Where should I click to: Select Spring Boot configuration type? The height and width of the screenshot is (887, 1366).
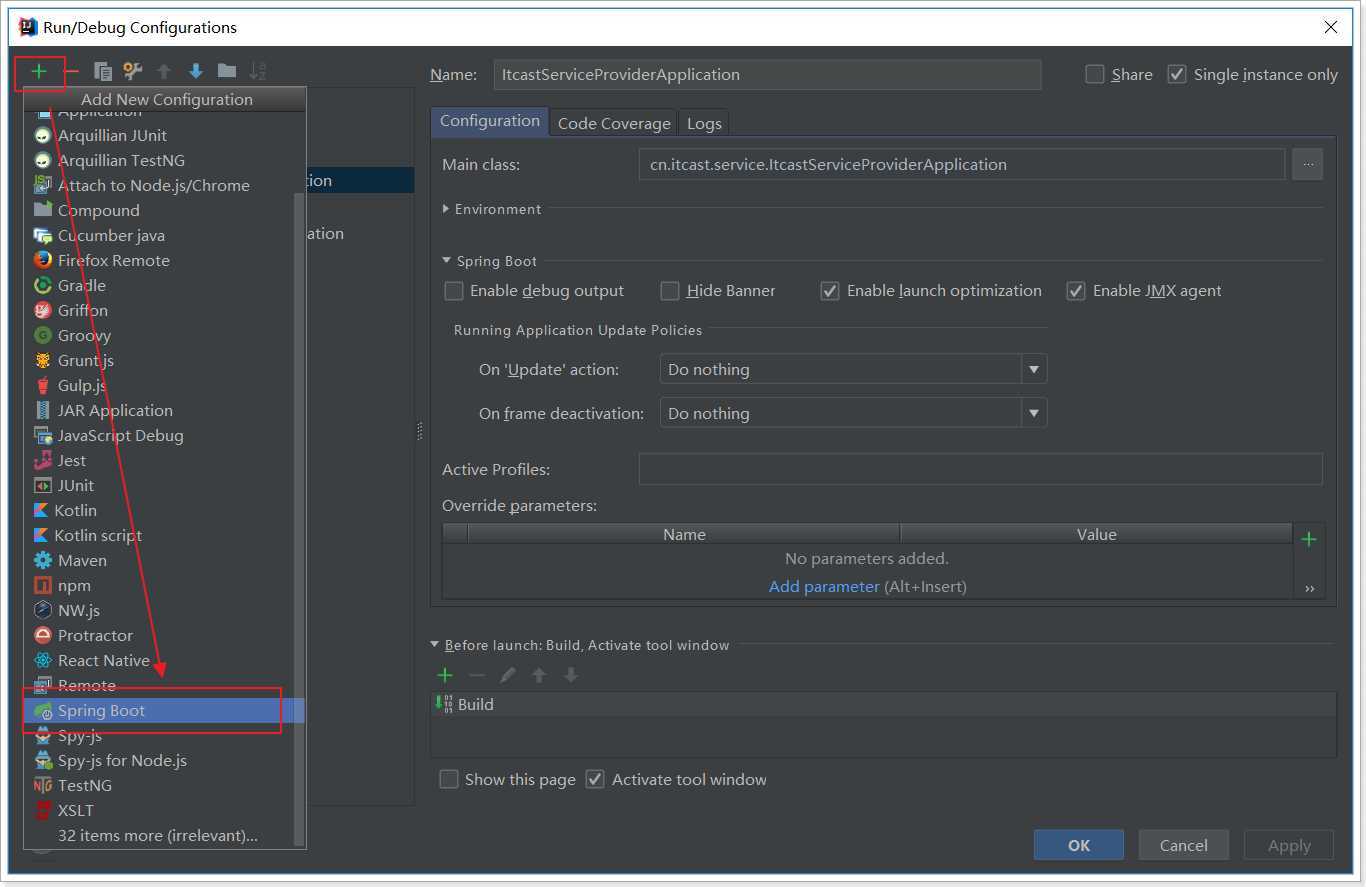[160, 710]
